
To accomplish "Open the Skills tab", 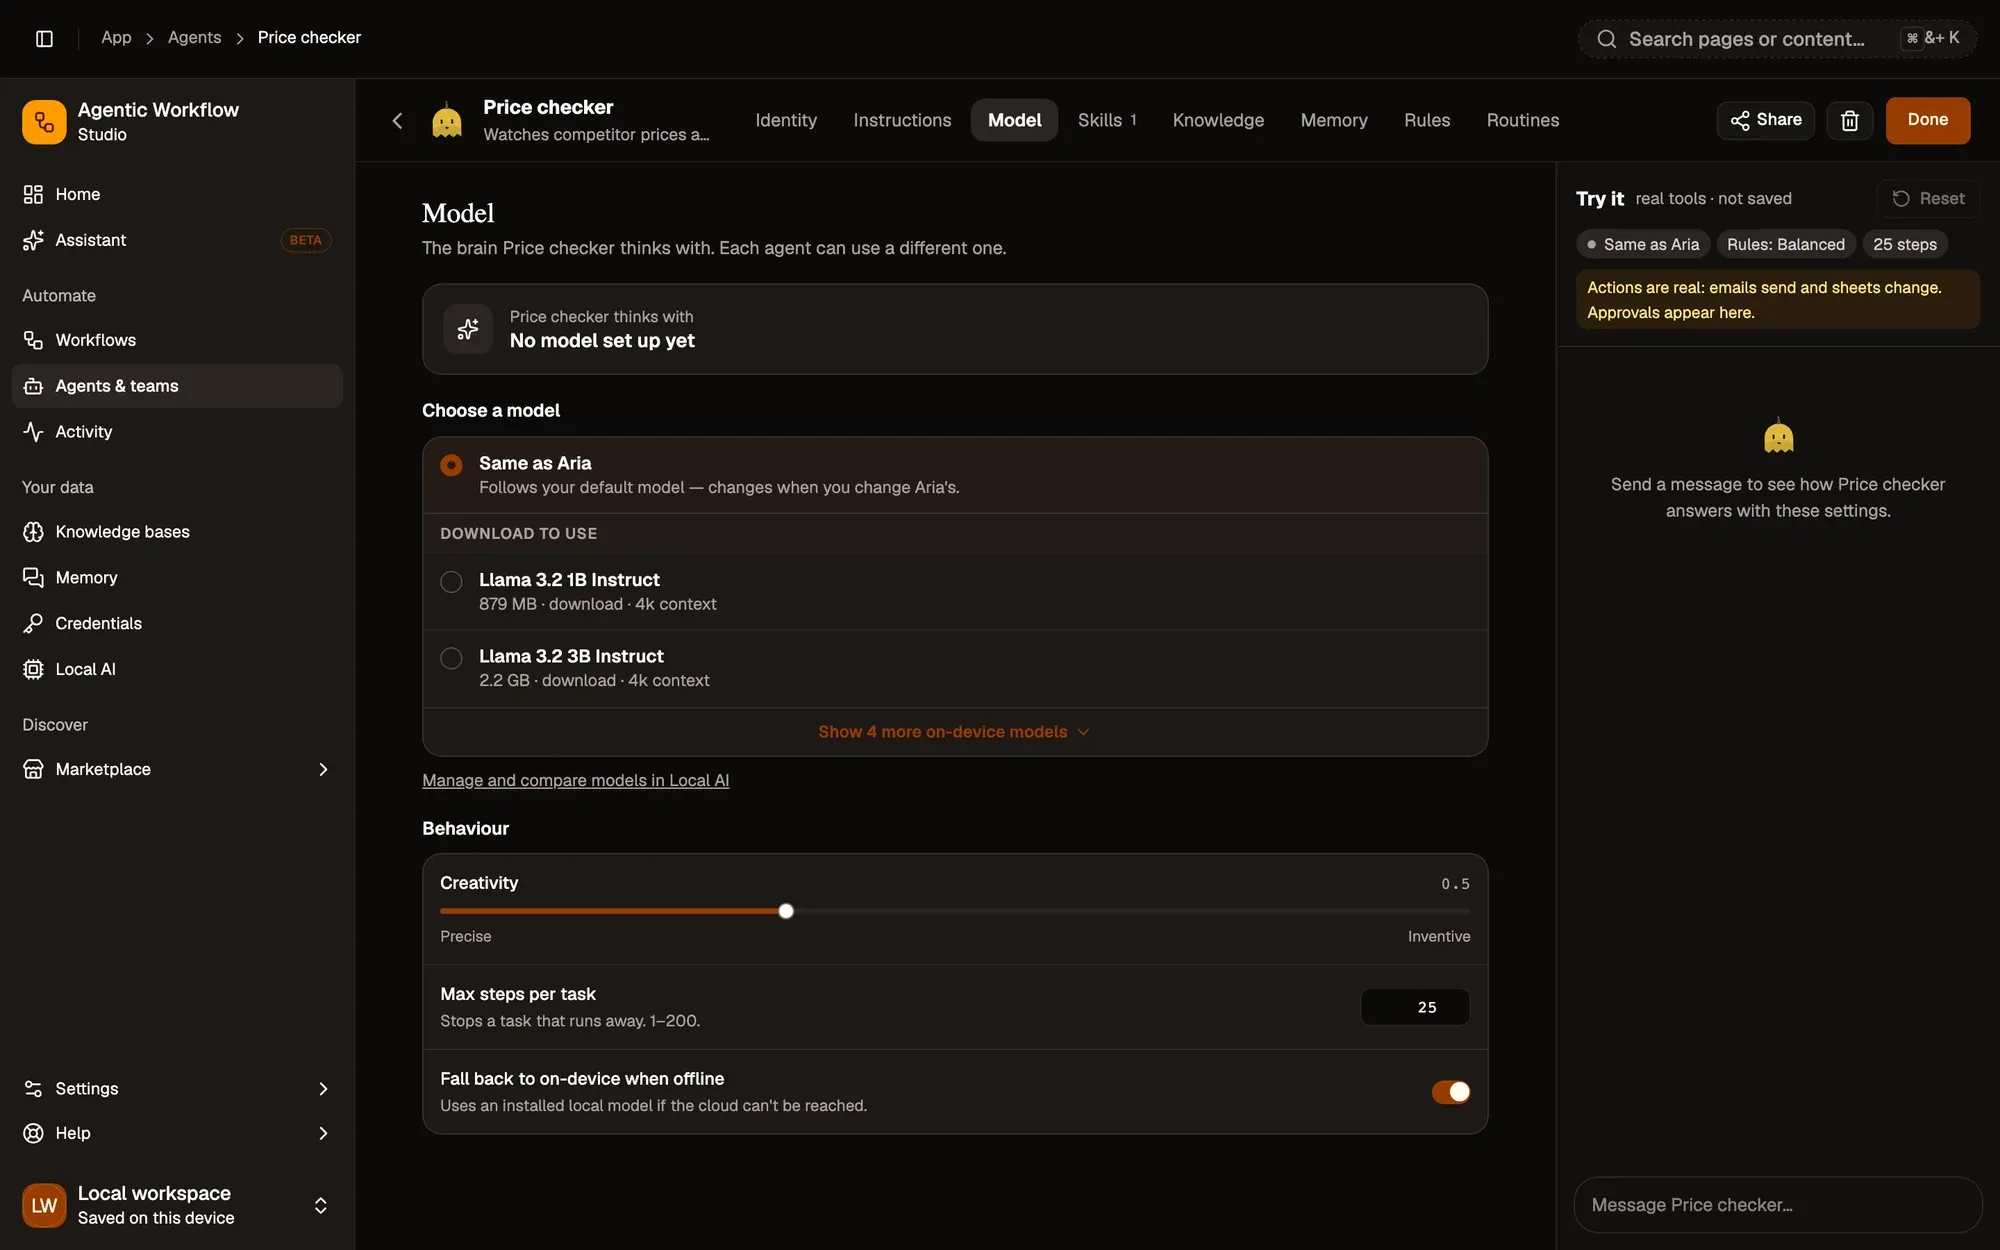I will [1107, 120].
